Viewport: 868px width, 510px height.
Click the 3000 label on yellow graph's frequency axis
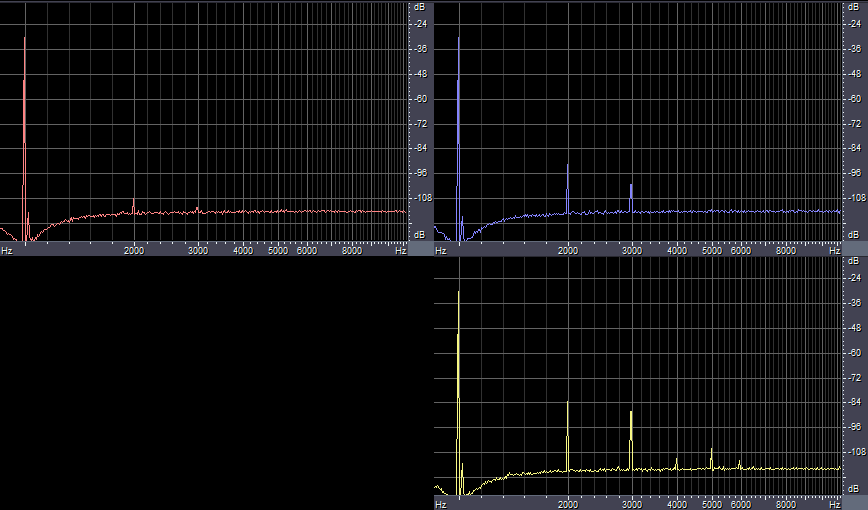[632, 505]
